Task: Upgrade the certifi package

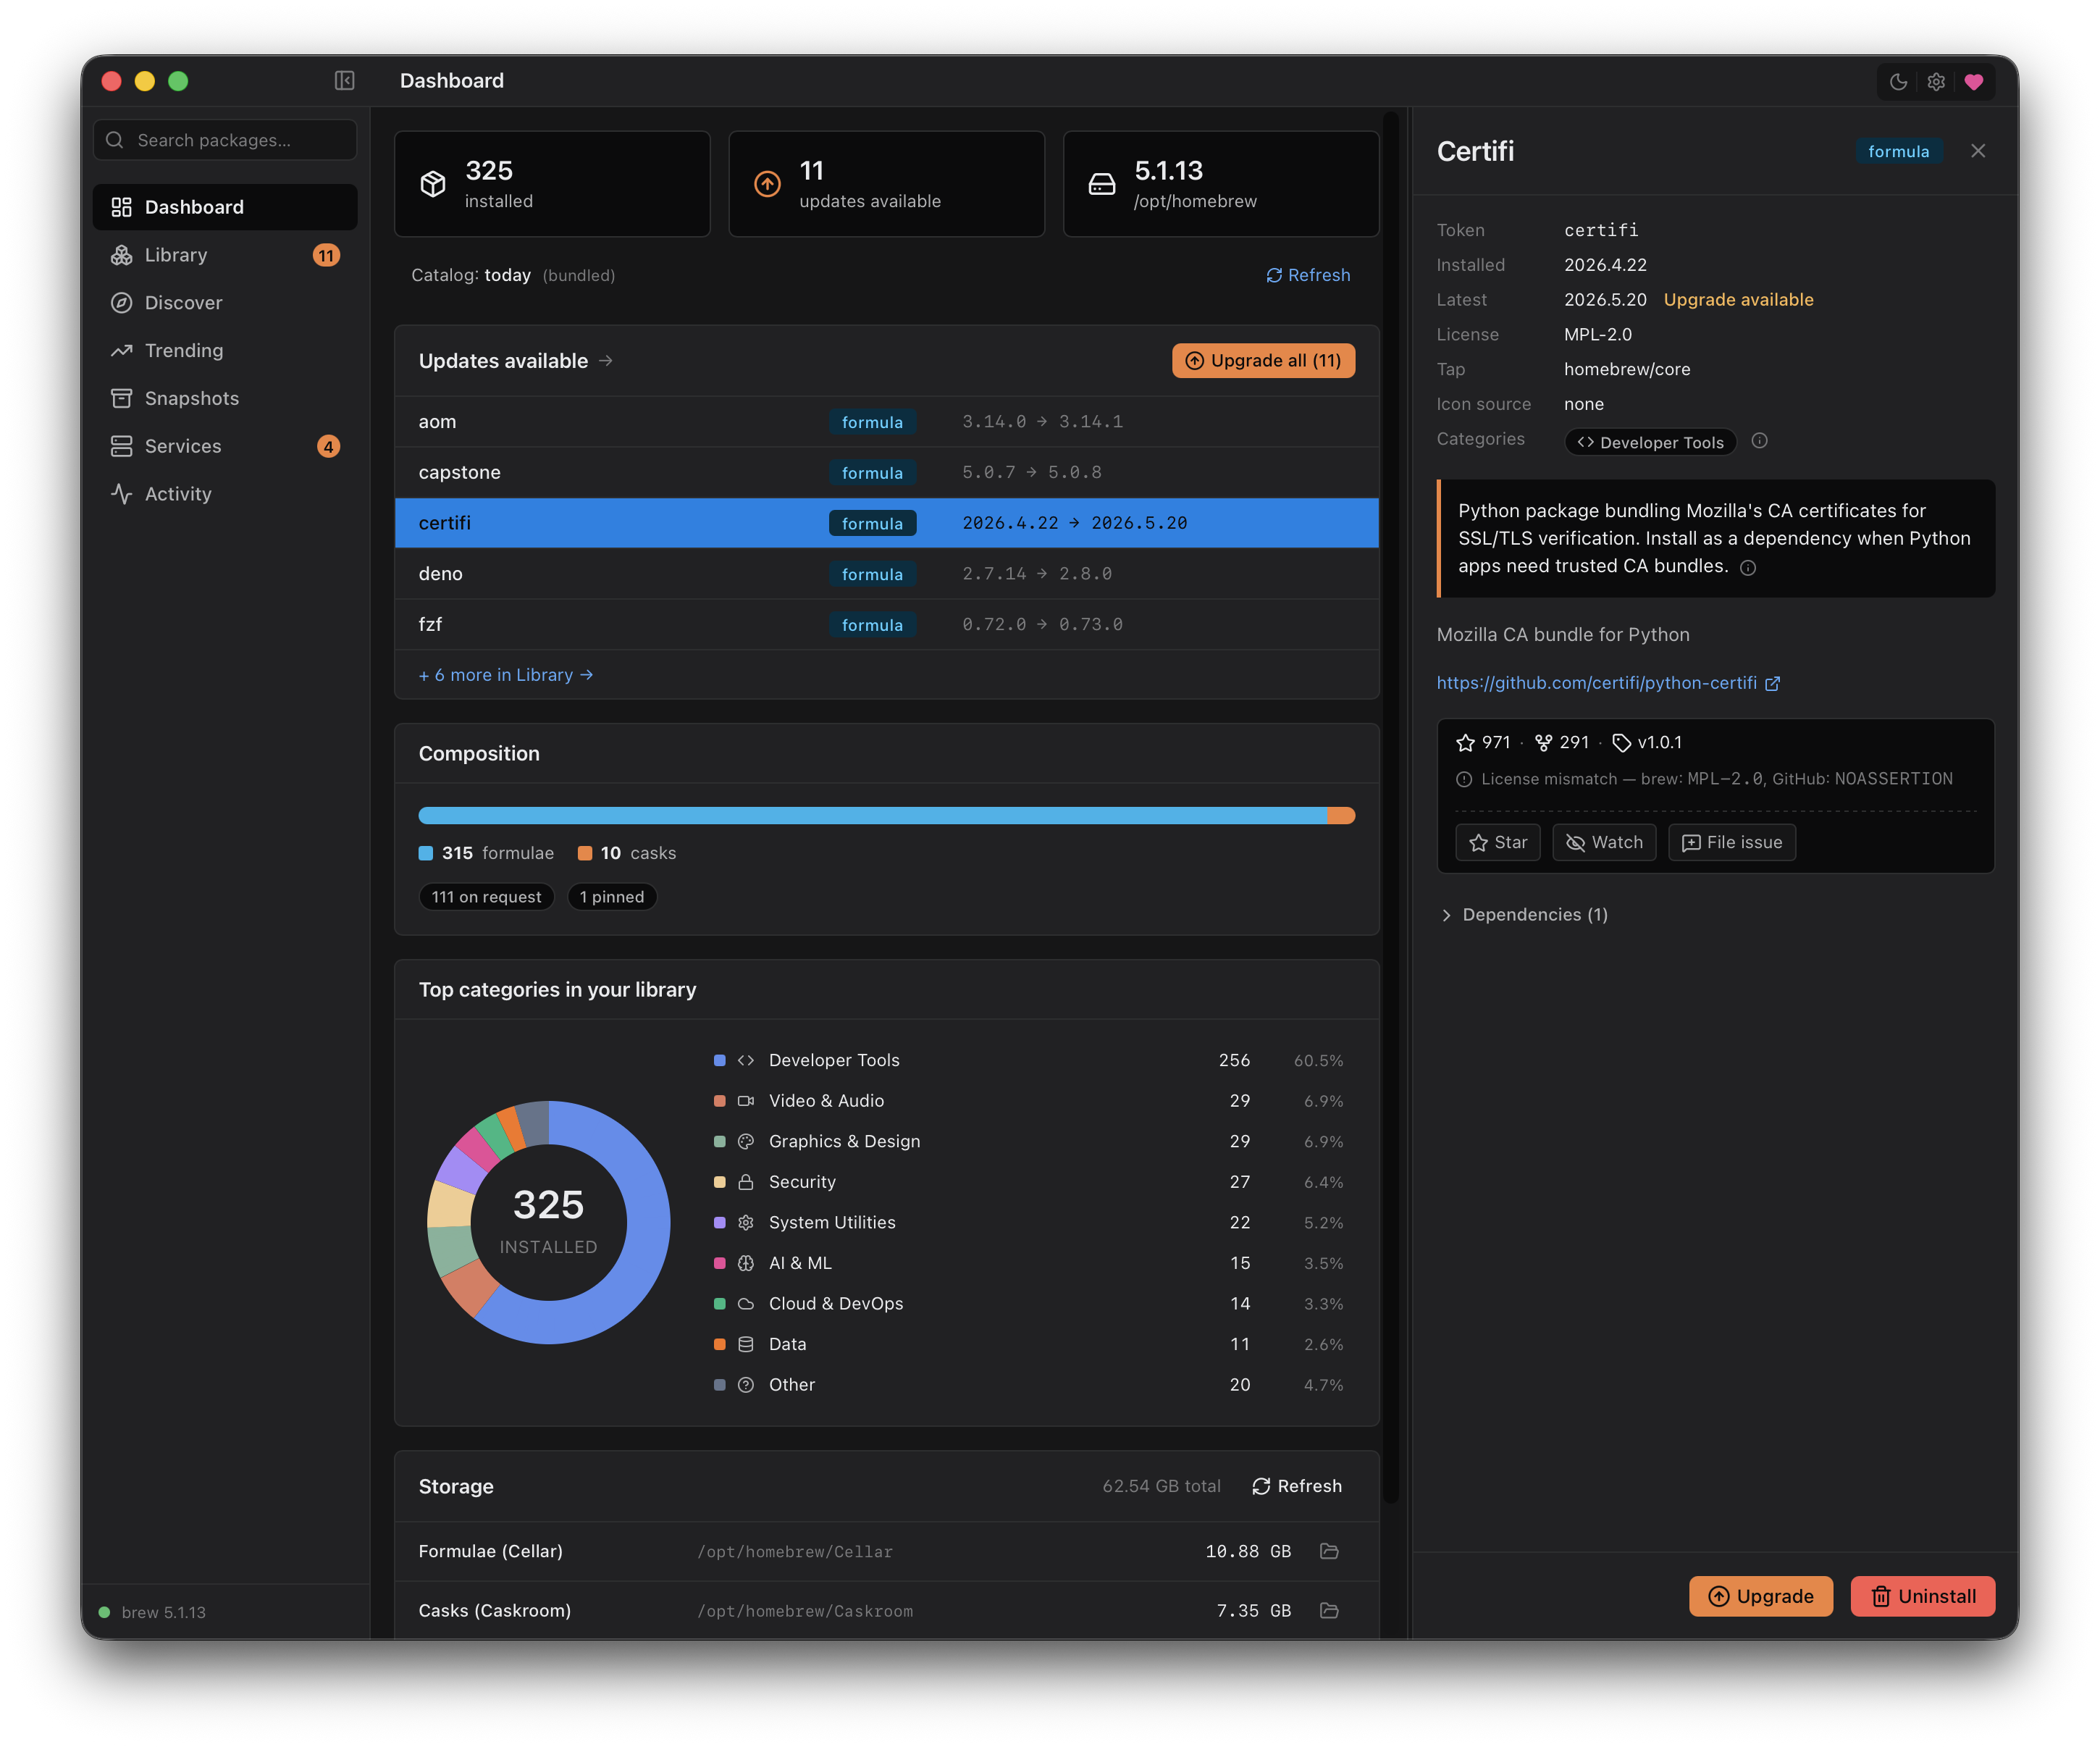Action: [x=1760, y=1596]
